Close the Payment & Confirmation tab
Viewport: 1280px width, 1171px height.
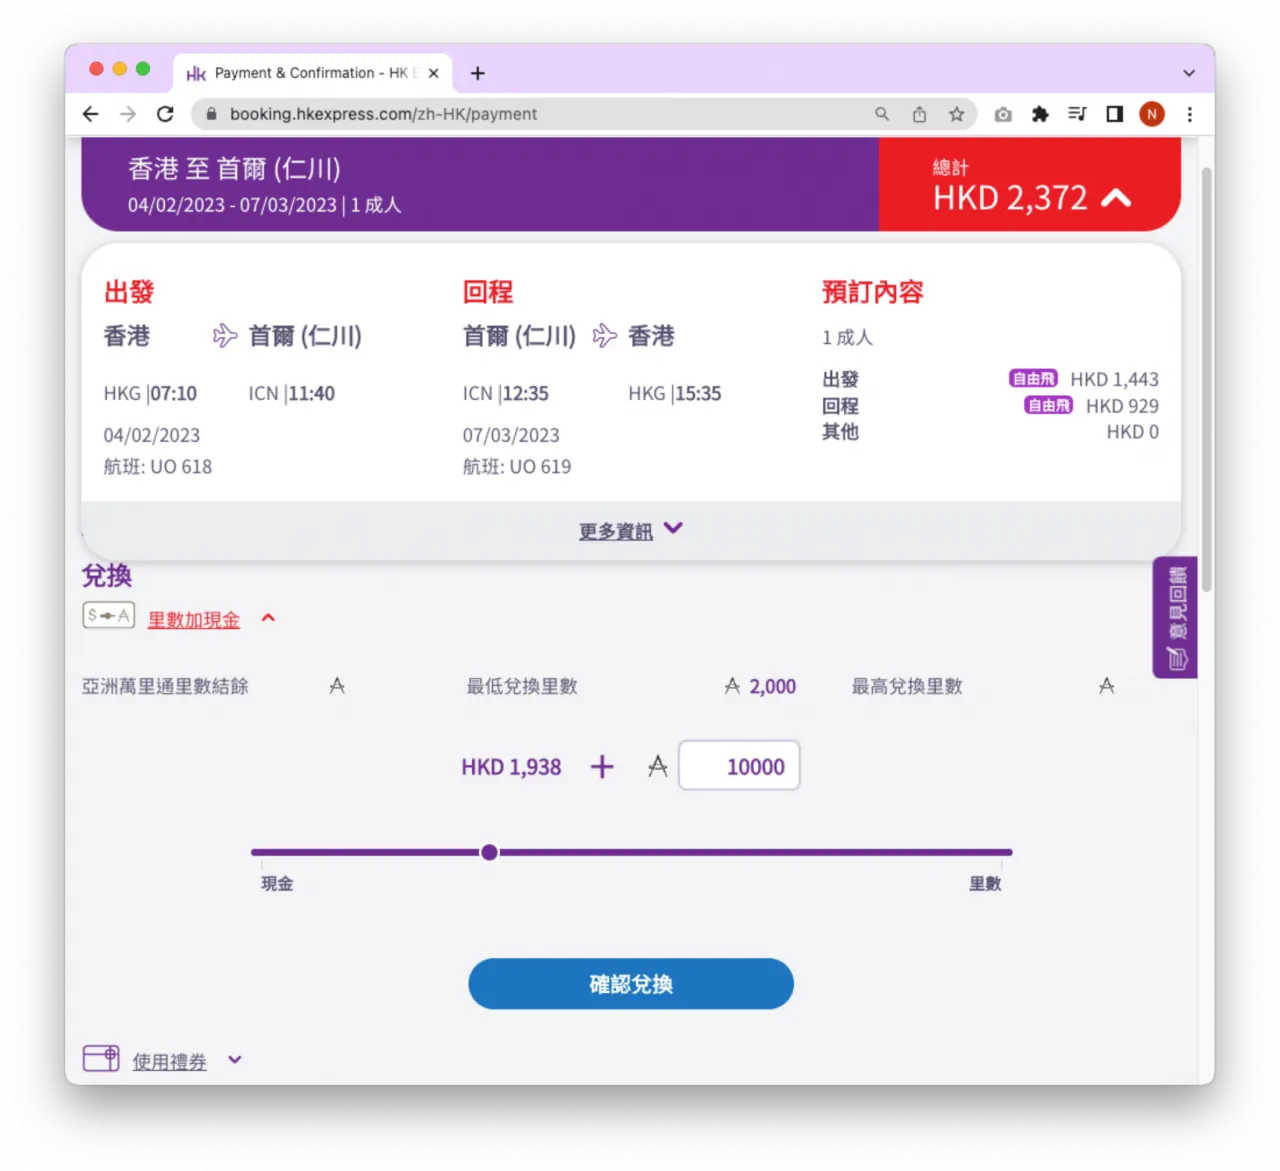(433, 73)
